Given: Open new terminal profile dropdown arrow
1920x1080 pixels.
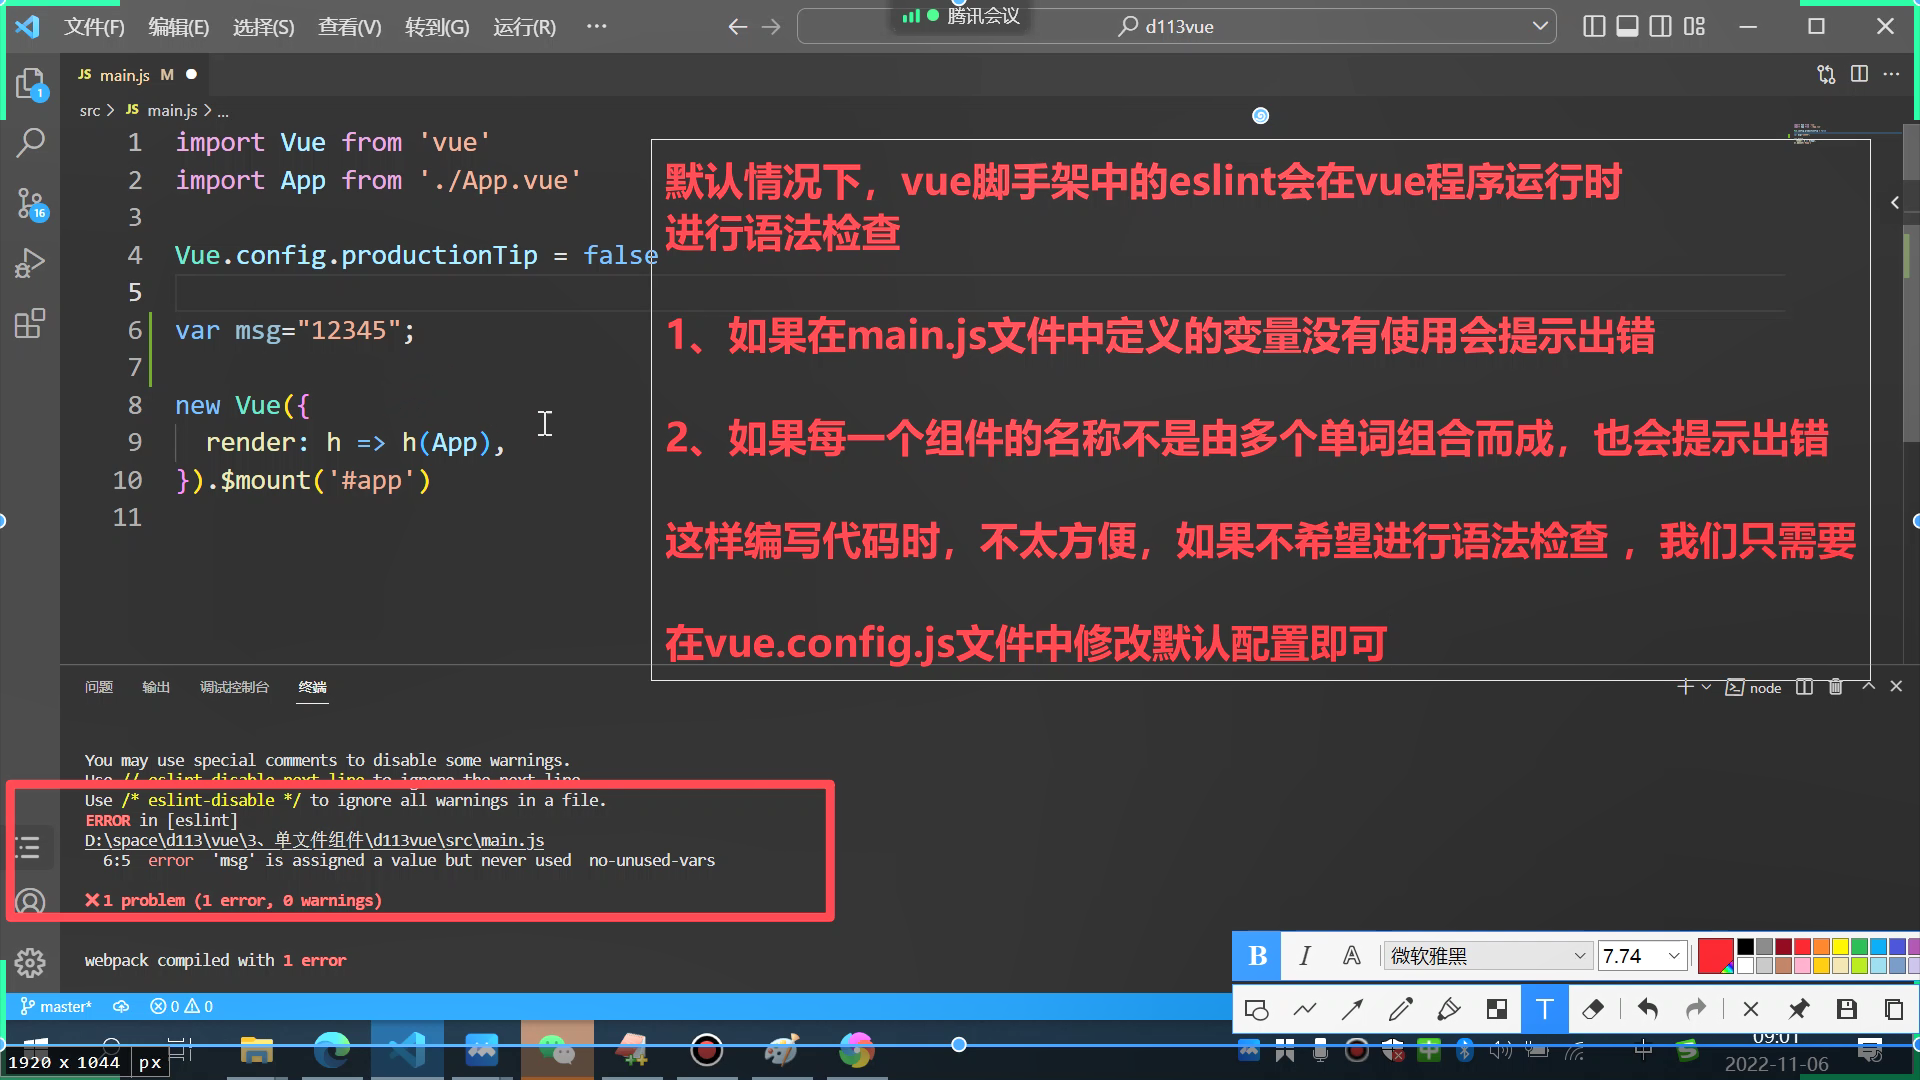Looking at the screenshot, I should 1706,687.
